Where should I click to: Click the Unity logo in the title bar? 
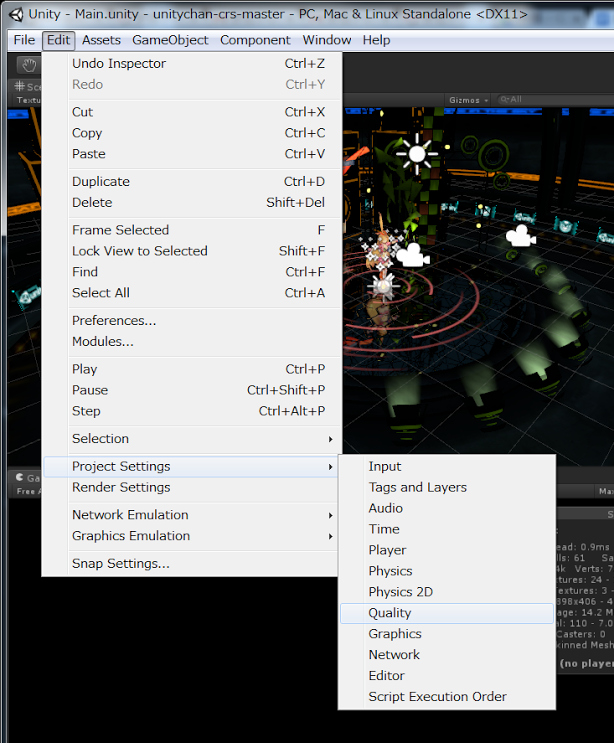(x=16, y=14)
